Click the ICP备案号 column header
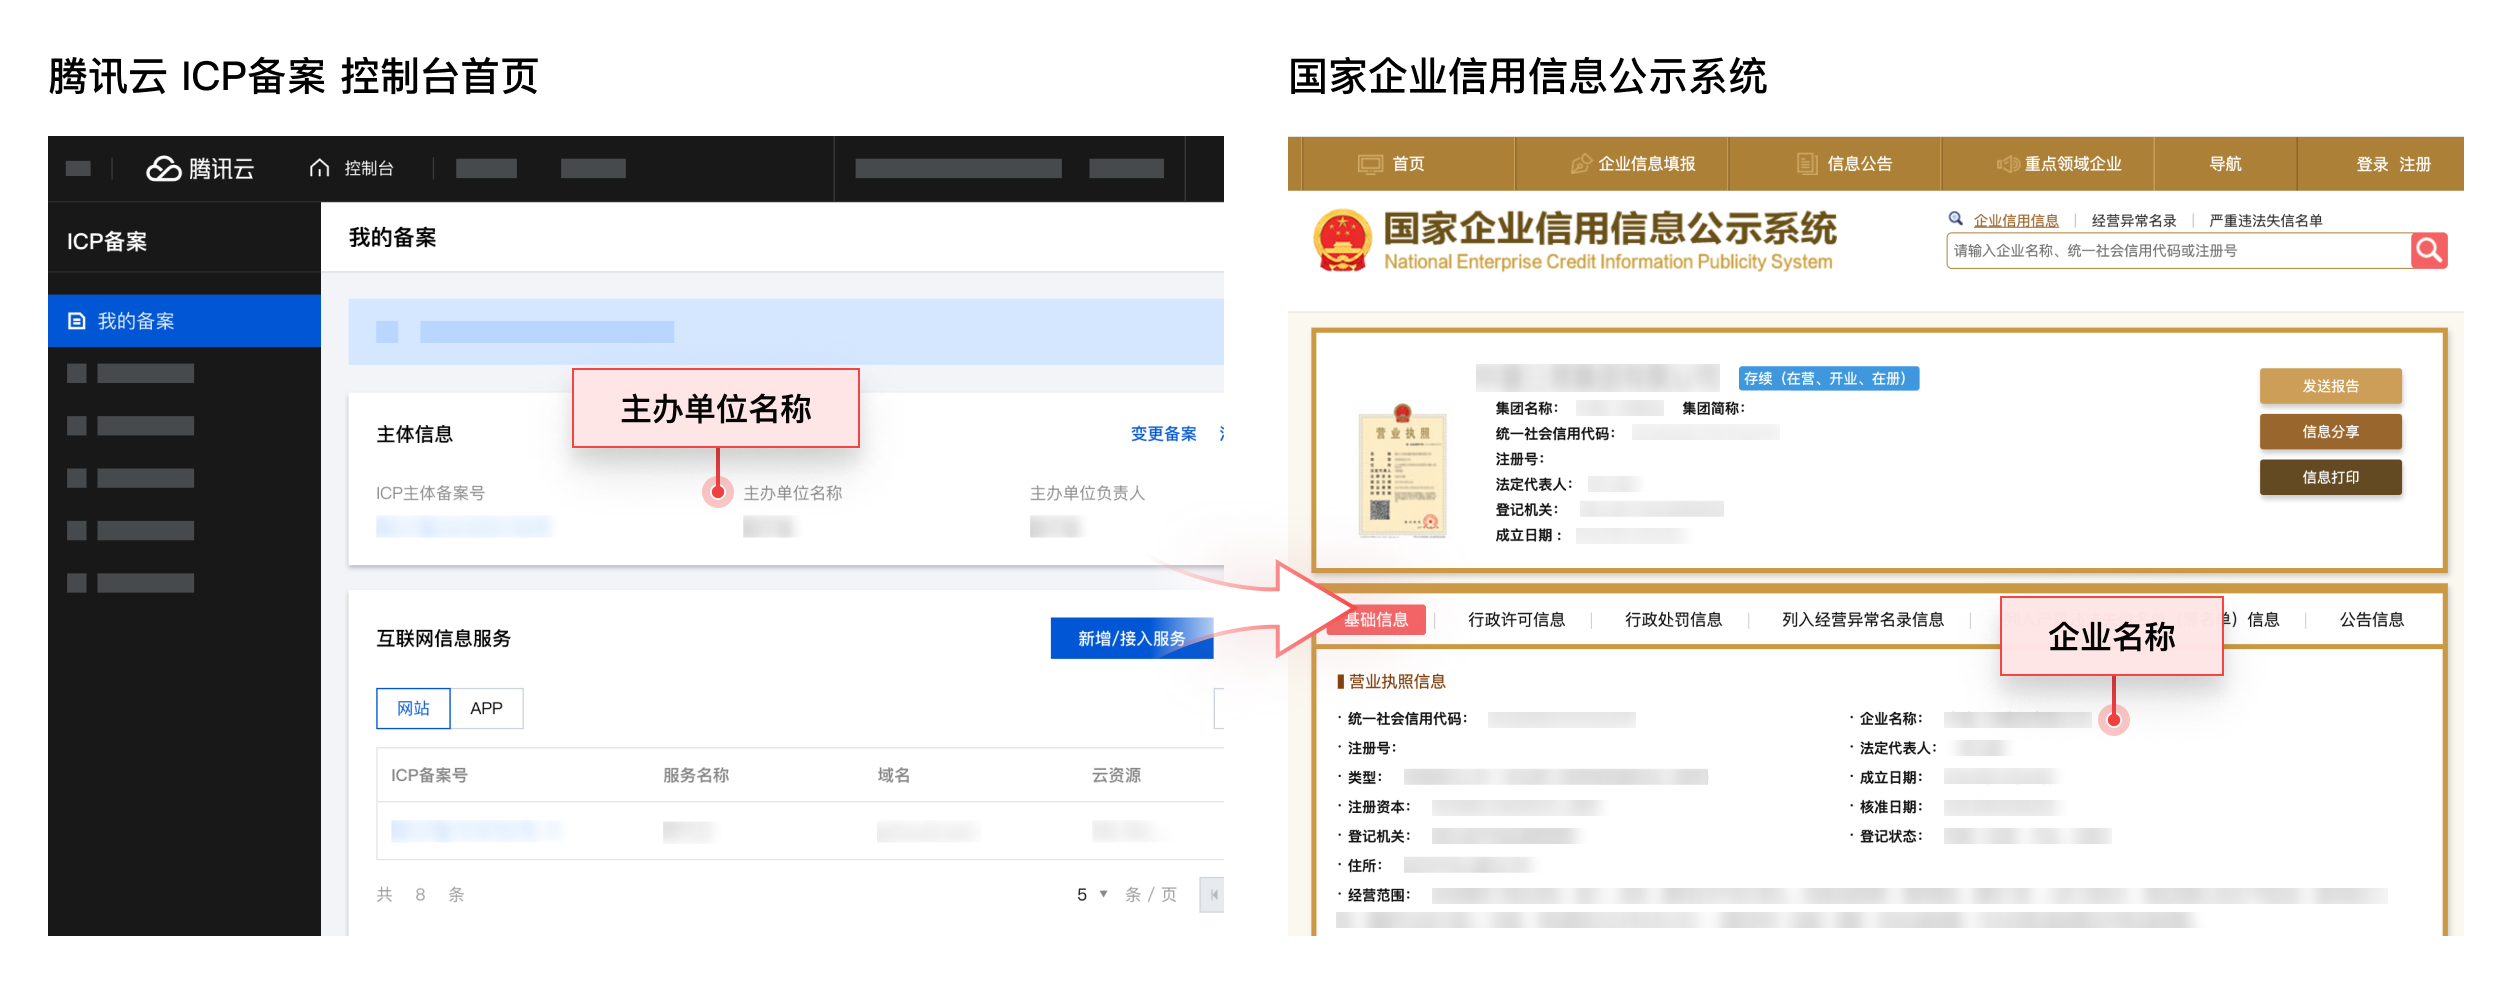This screenshot has width=2512, height=984. [429, 775]
